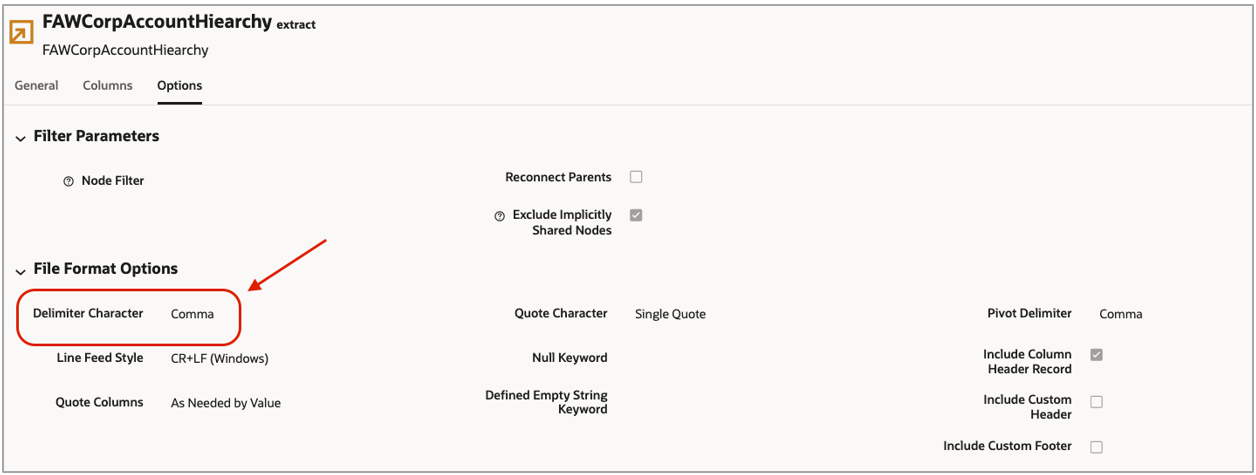Click the Quote Columns As Needed value
1256x475 pixels.
click(x=226, y=403)
